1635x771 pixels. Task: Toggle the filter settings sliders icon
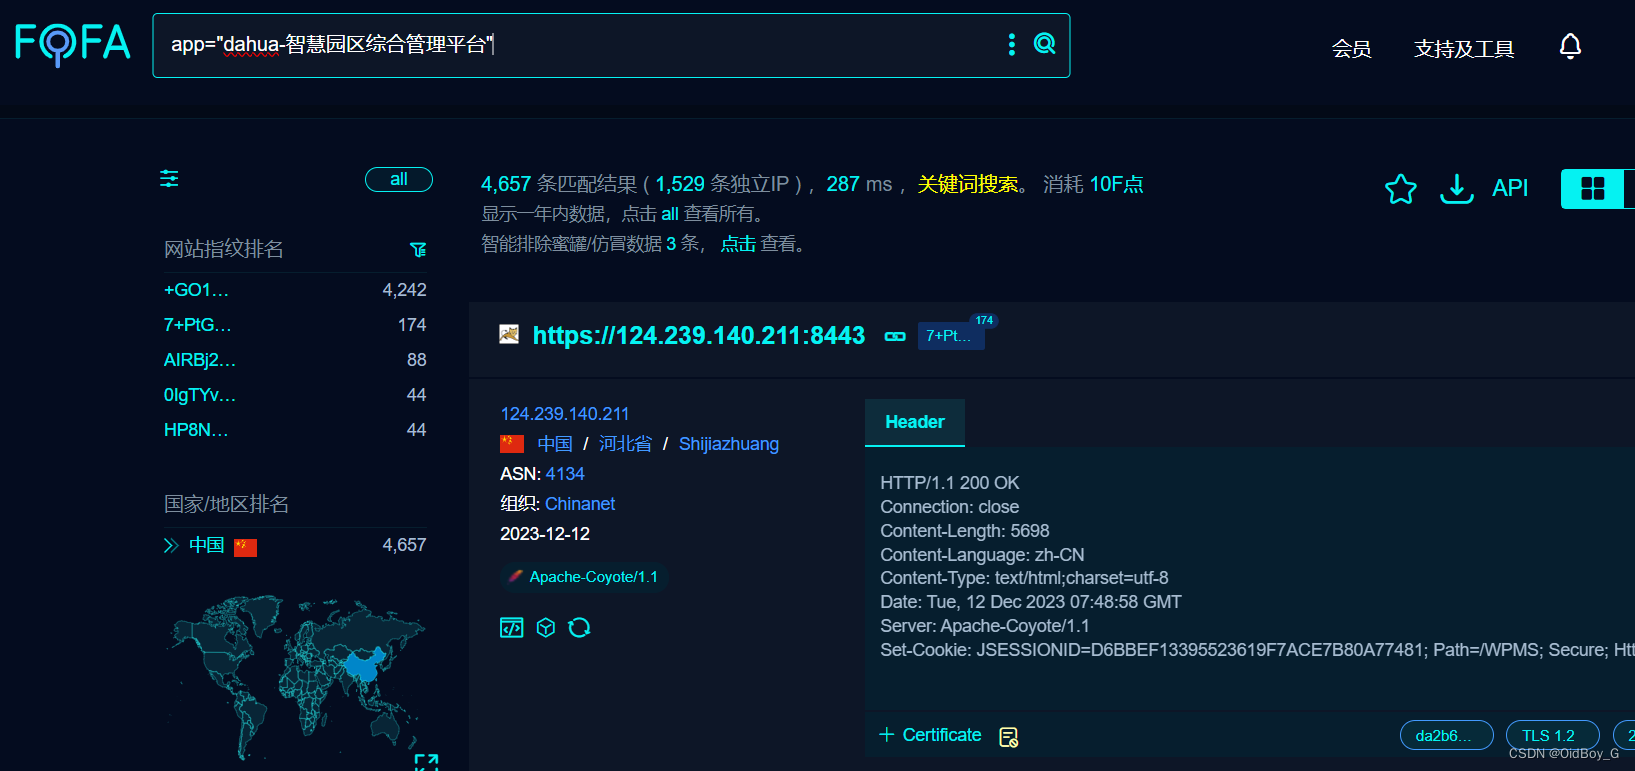point(170,179)
